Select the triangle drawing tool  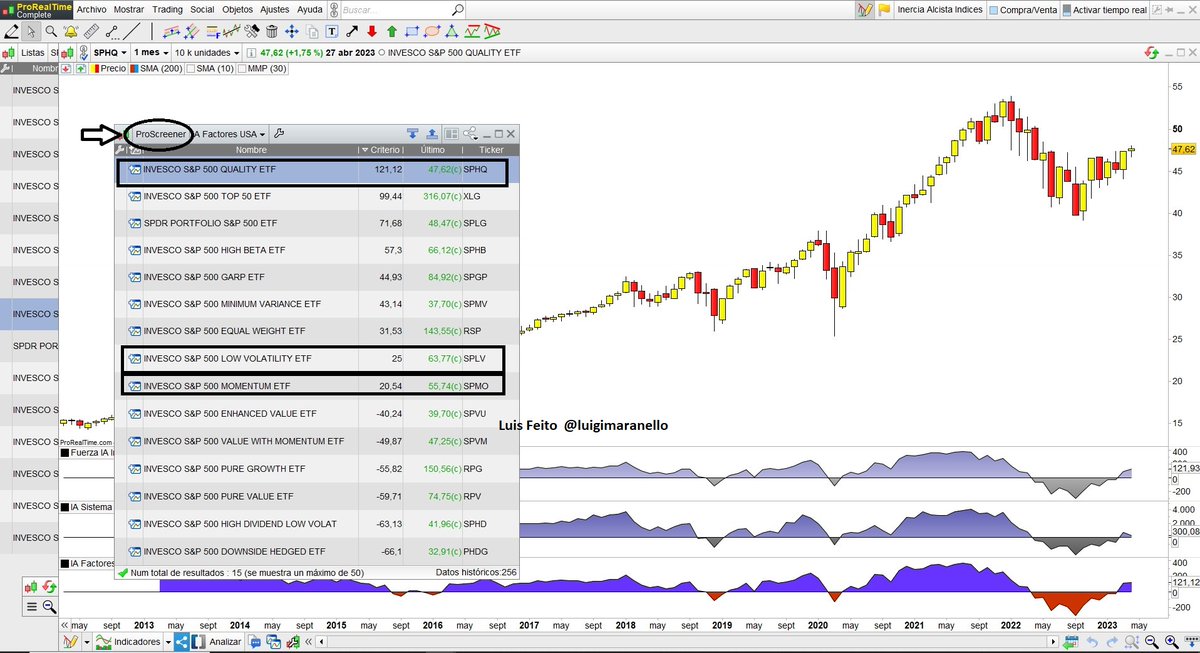452,32
